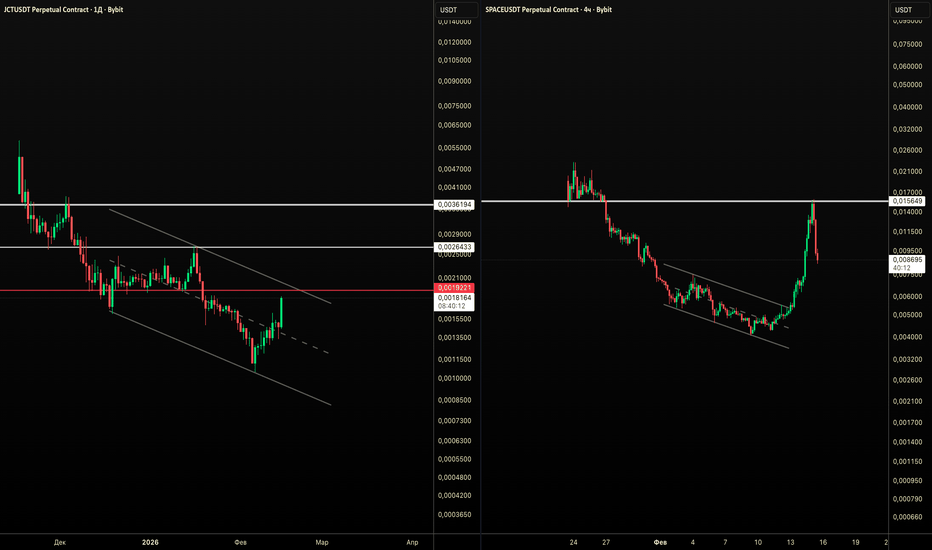Click the 24 date label on SPACEUSDT axis
The width and height of the screenshot is (932, 550).
click(573, 542)
